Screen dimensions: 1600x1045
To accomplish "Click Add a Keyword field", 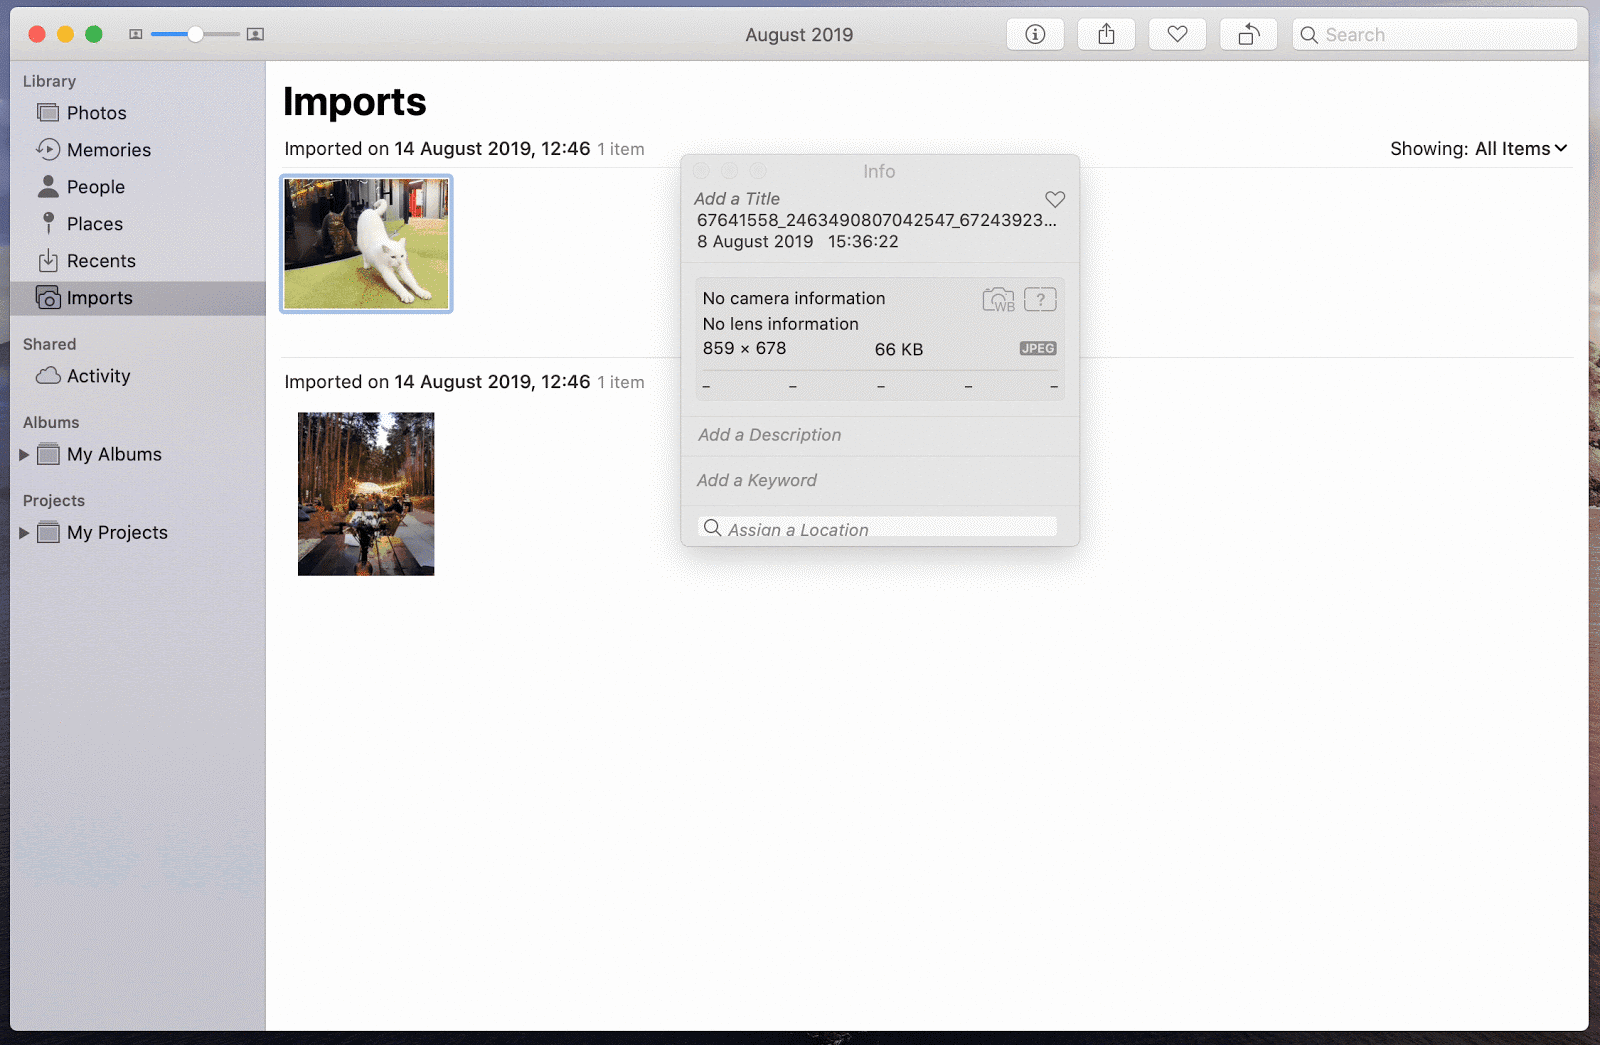I will (x=757, y=481).
